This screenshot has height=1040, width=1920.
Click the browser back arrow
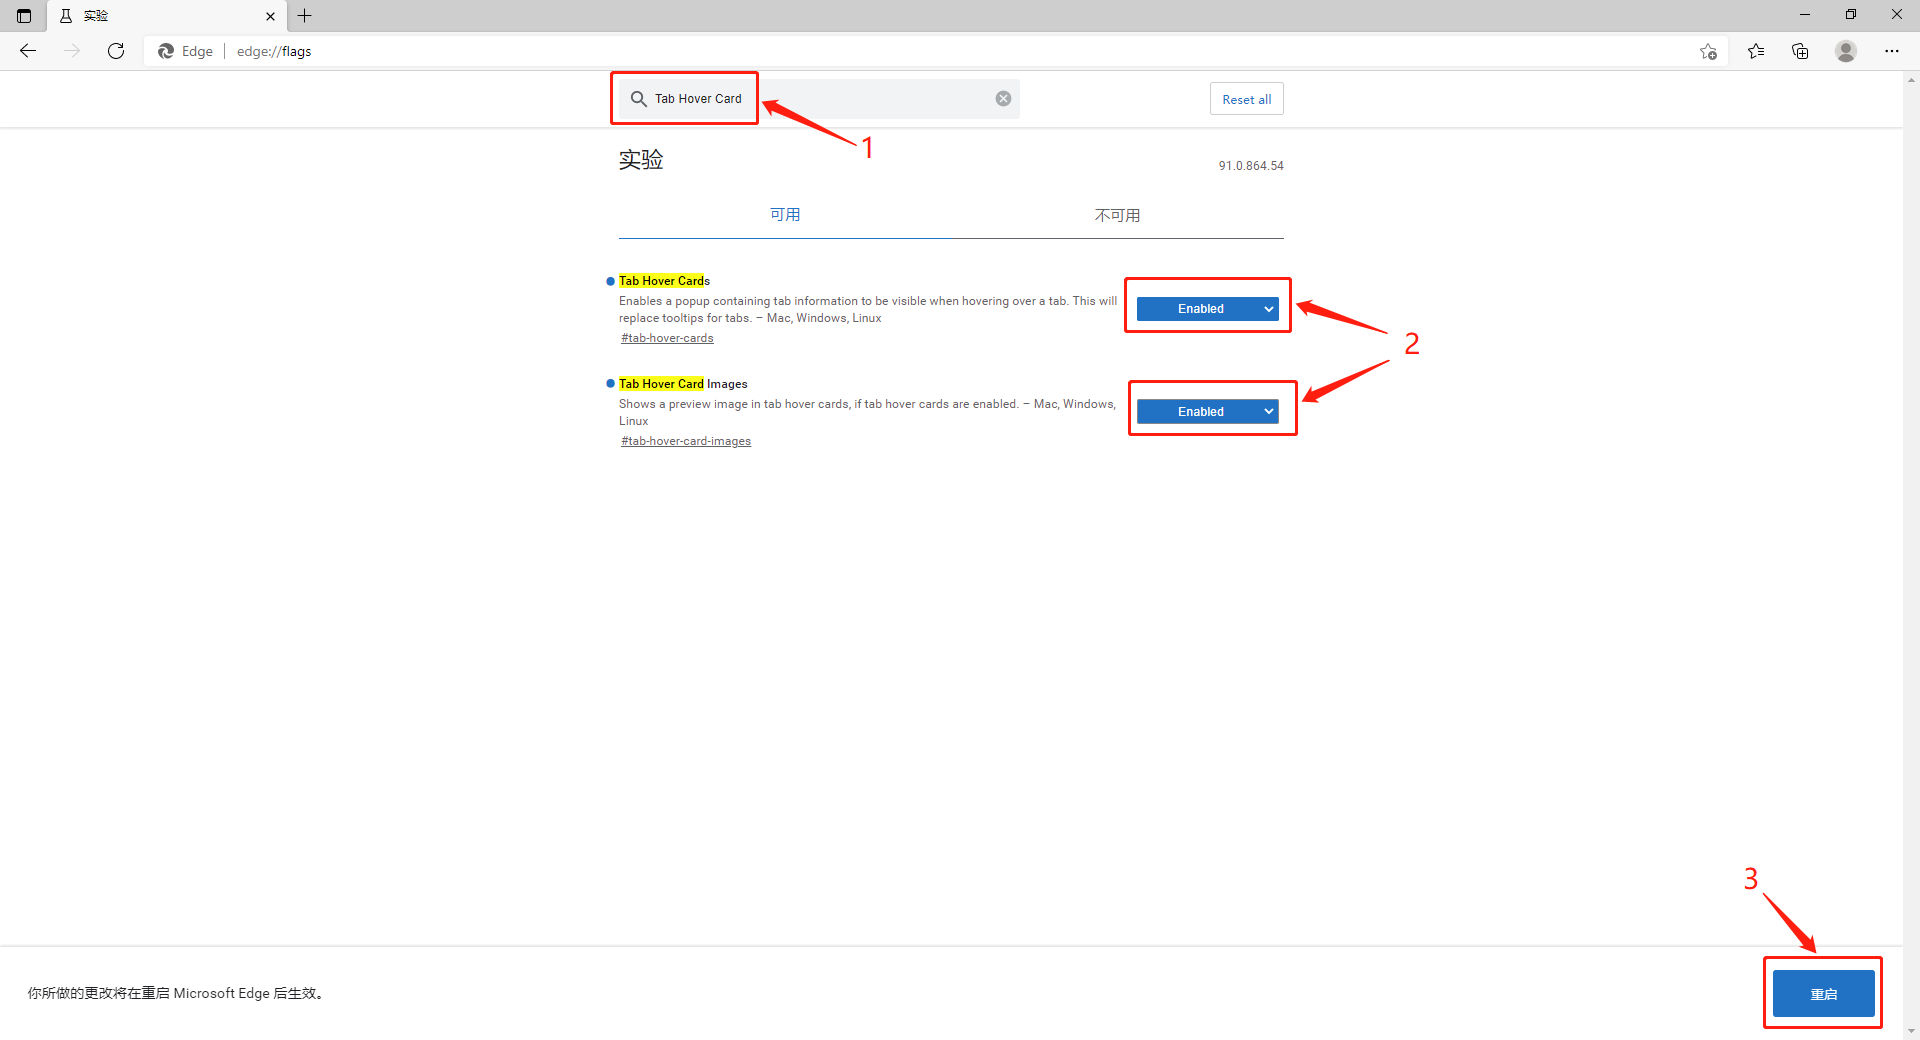tap(28, 51)
